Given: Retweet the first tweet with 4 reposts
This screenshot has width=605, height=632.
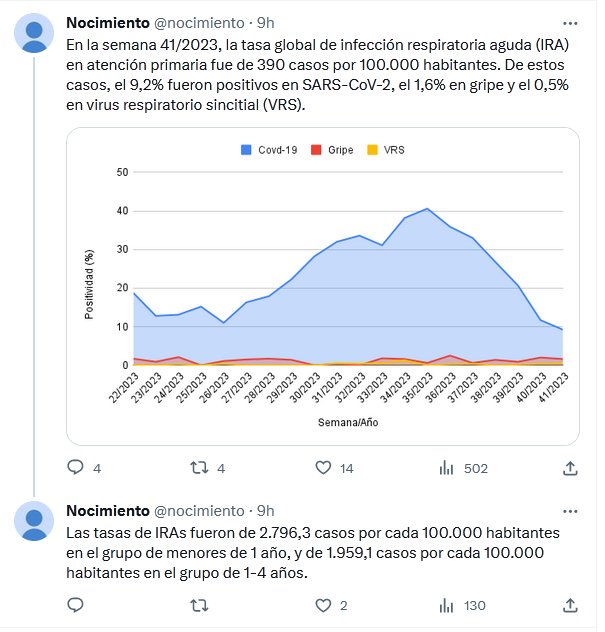Looking at the screenshot, I should 200,467.
